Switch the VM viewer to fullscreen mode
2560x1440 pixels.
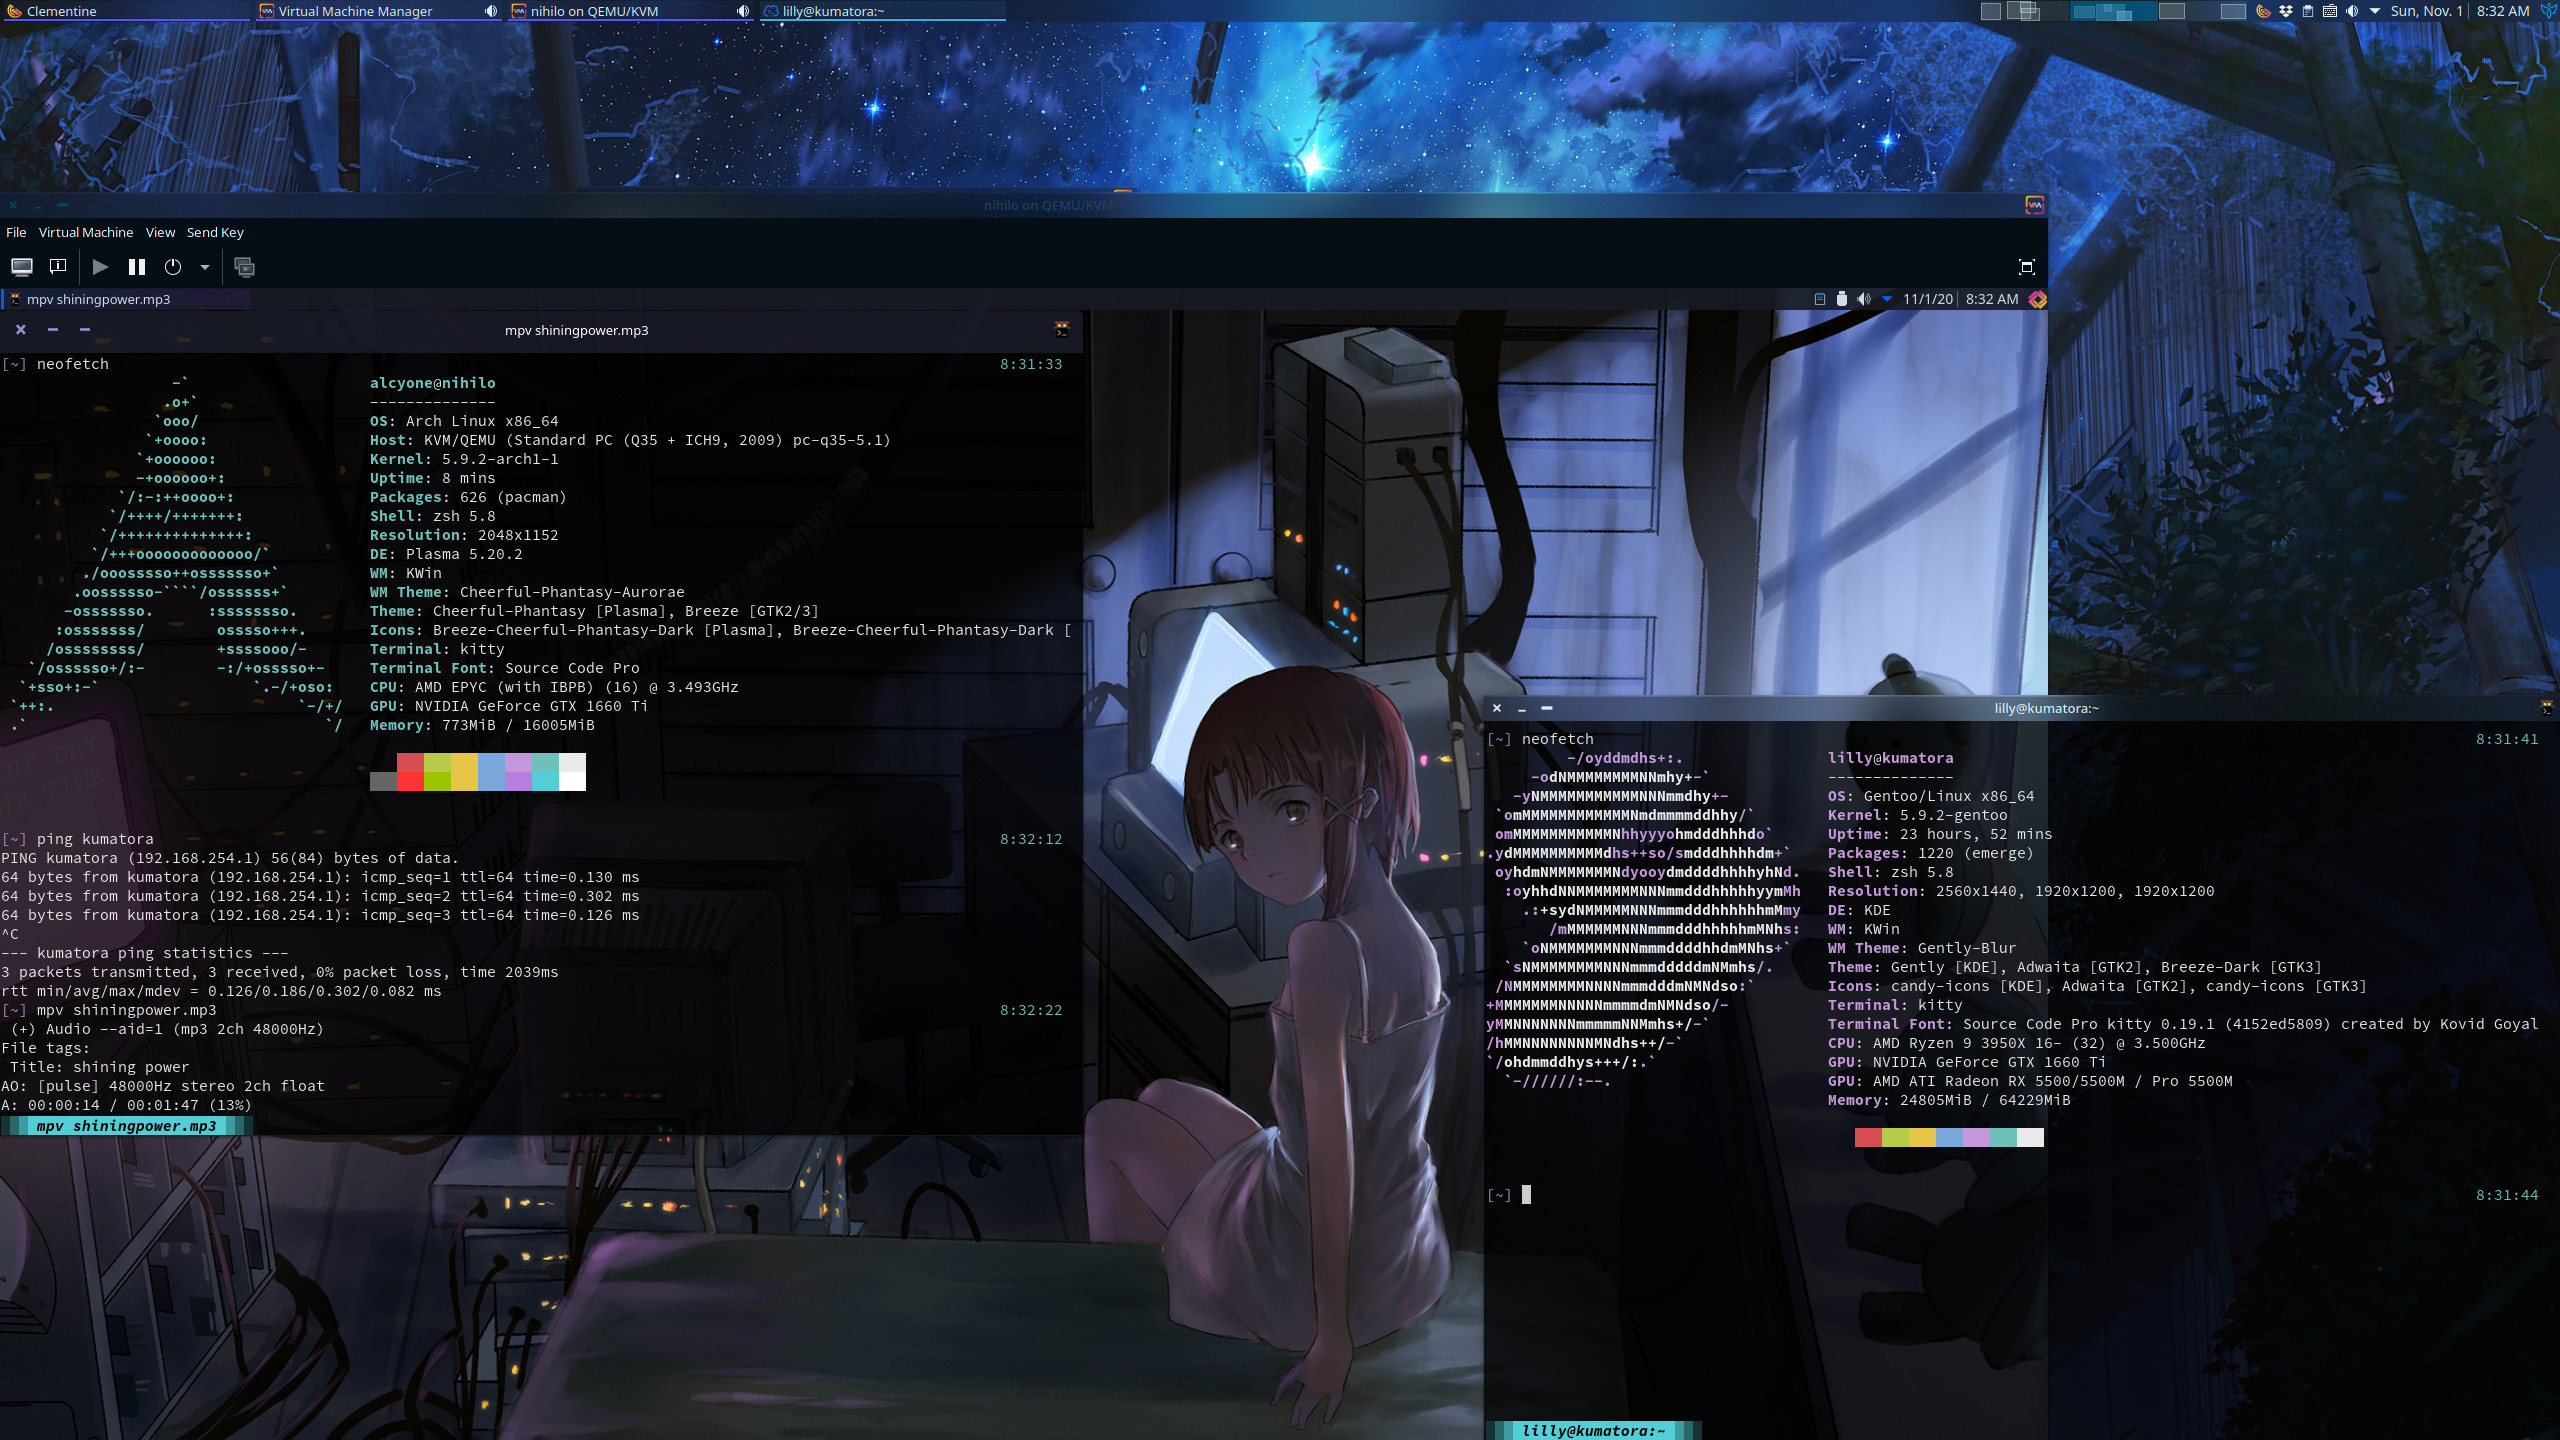click(2026, 267)
